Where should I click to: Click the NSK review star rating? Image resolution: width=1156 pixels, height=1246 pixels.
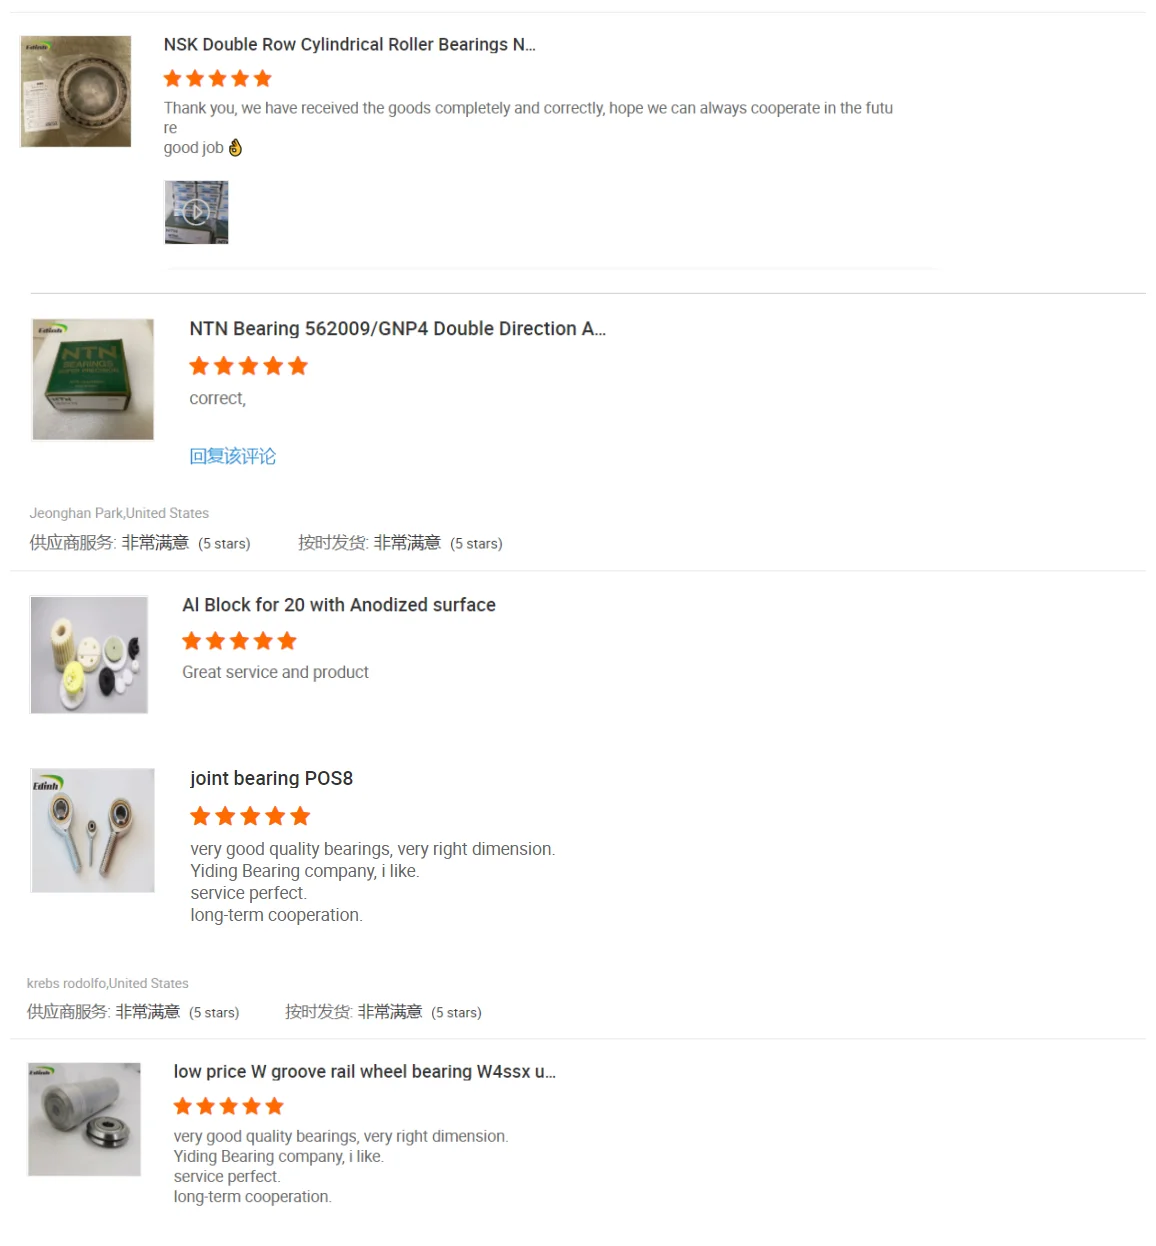pos(218,78)
